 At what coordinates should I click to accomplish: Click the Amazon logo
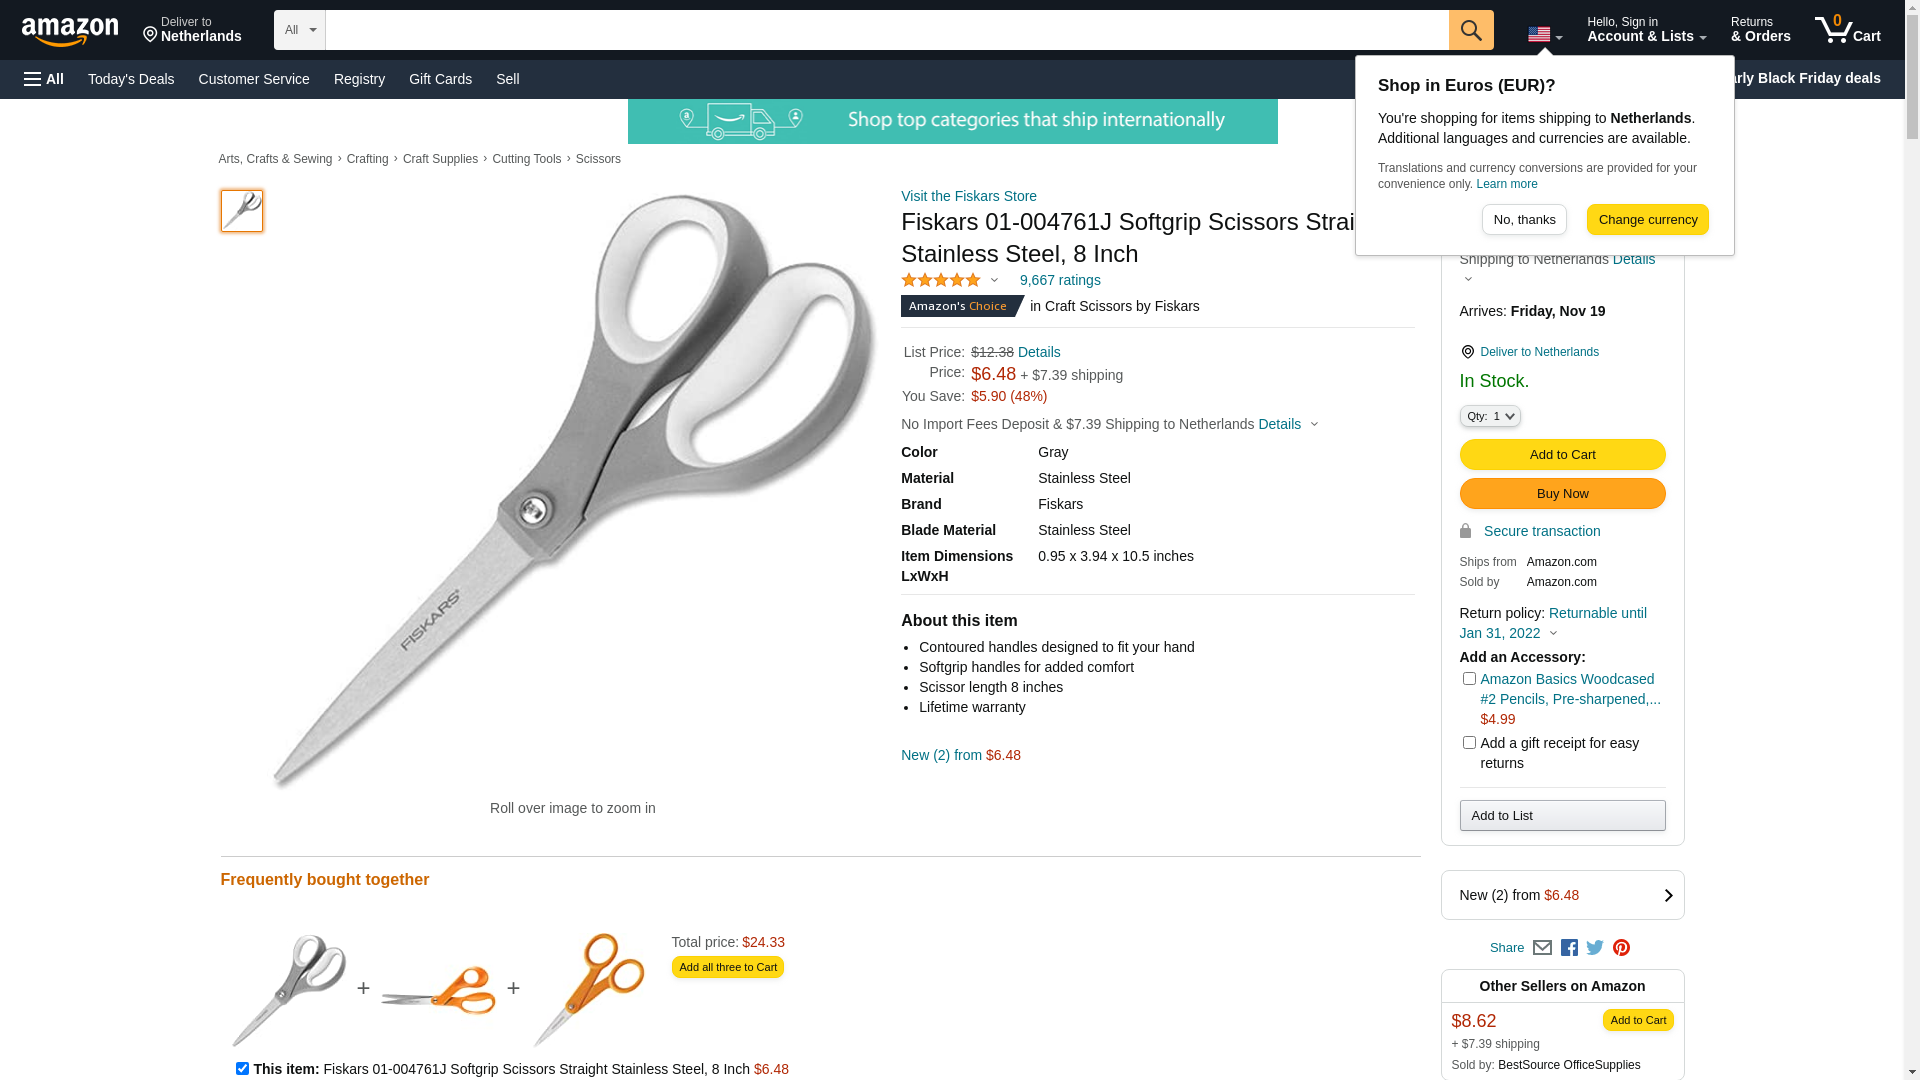pos(70,32)
